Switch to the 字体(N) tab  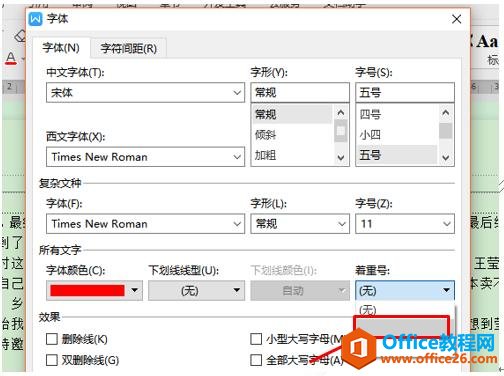pos(61,48)
